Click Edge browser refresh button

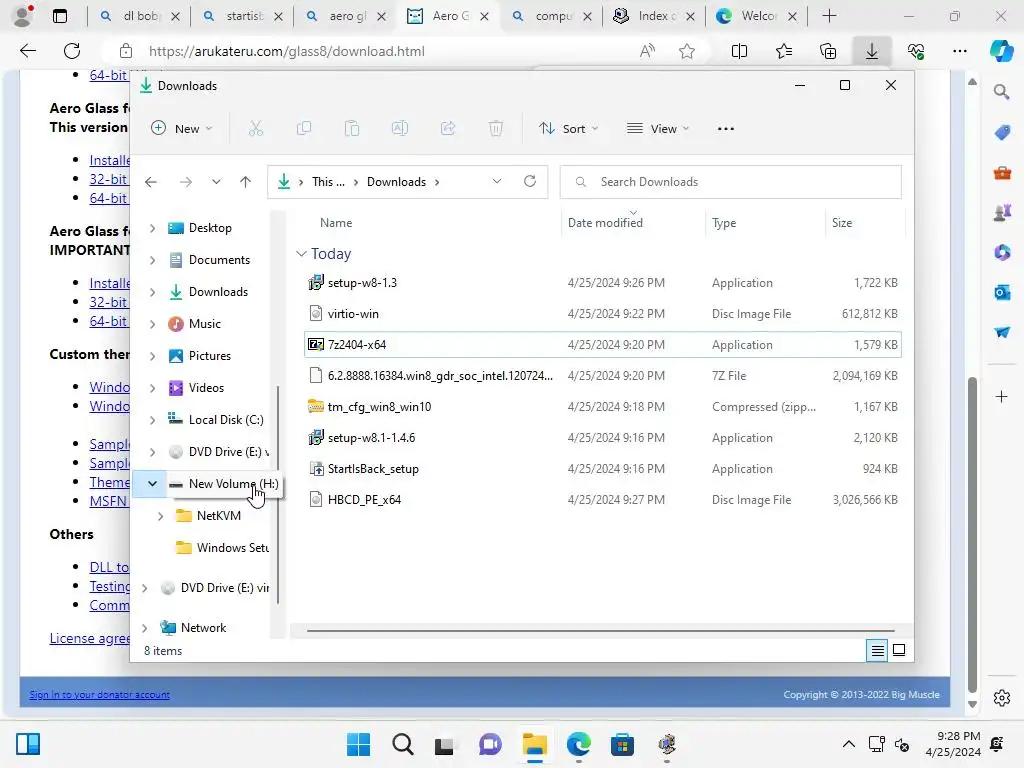[x=72, y=51]
